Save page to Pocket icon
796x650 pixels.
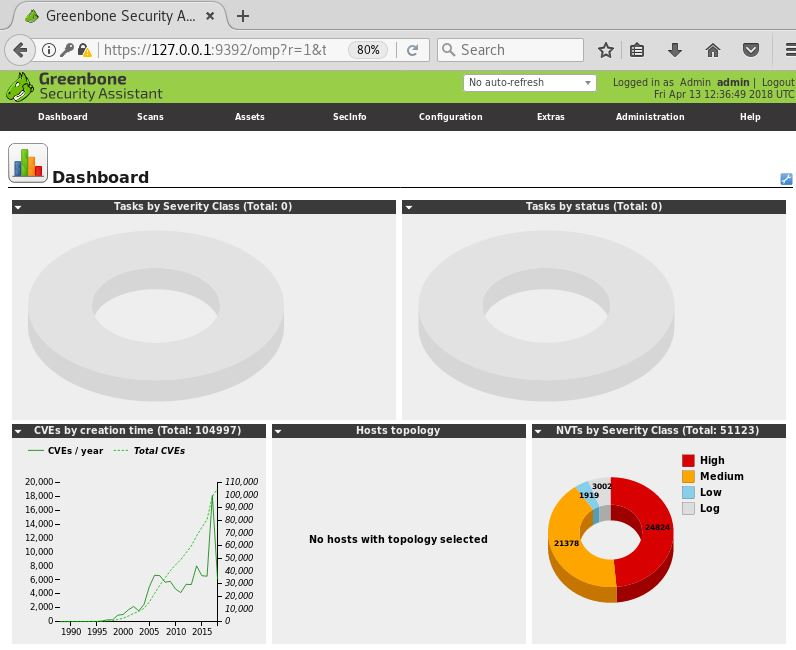751,50
